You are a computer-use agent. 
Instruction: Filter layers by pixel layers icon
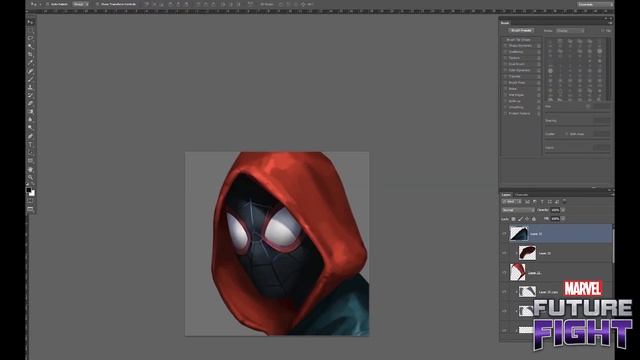point(527,202)
